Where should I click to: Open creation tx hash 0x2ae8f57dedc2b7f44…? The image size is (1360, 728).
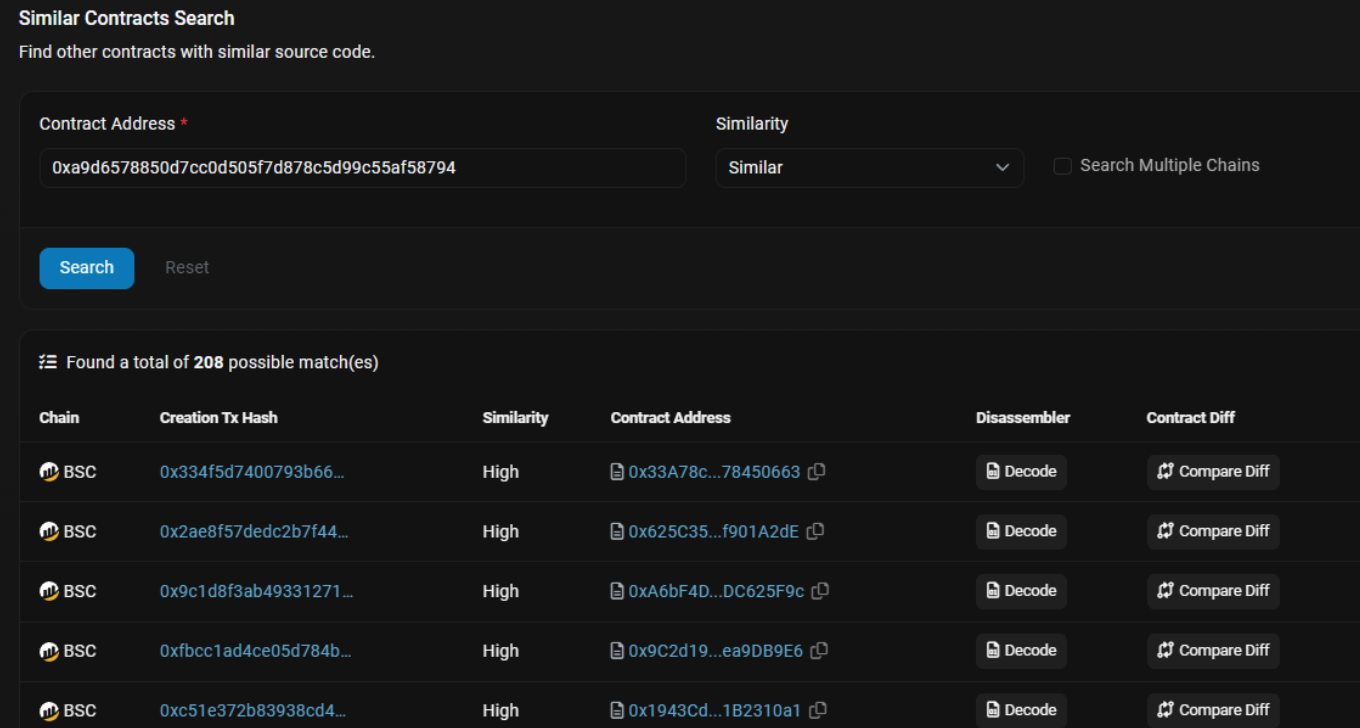tap(254, 531)
